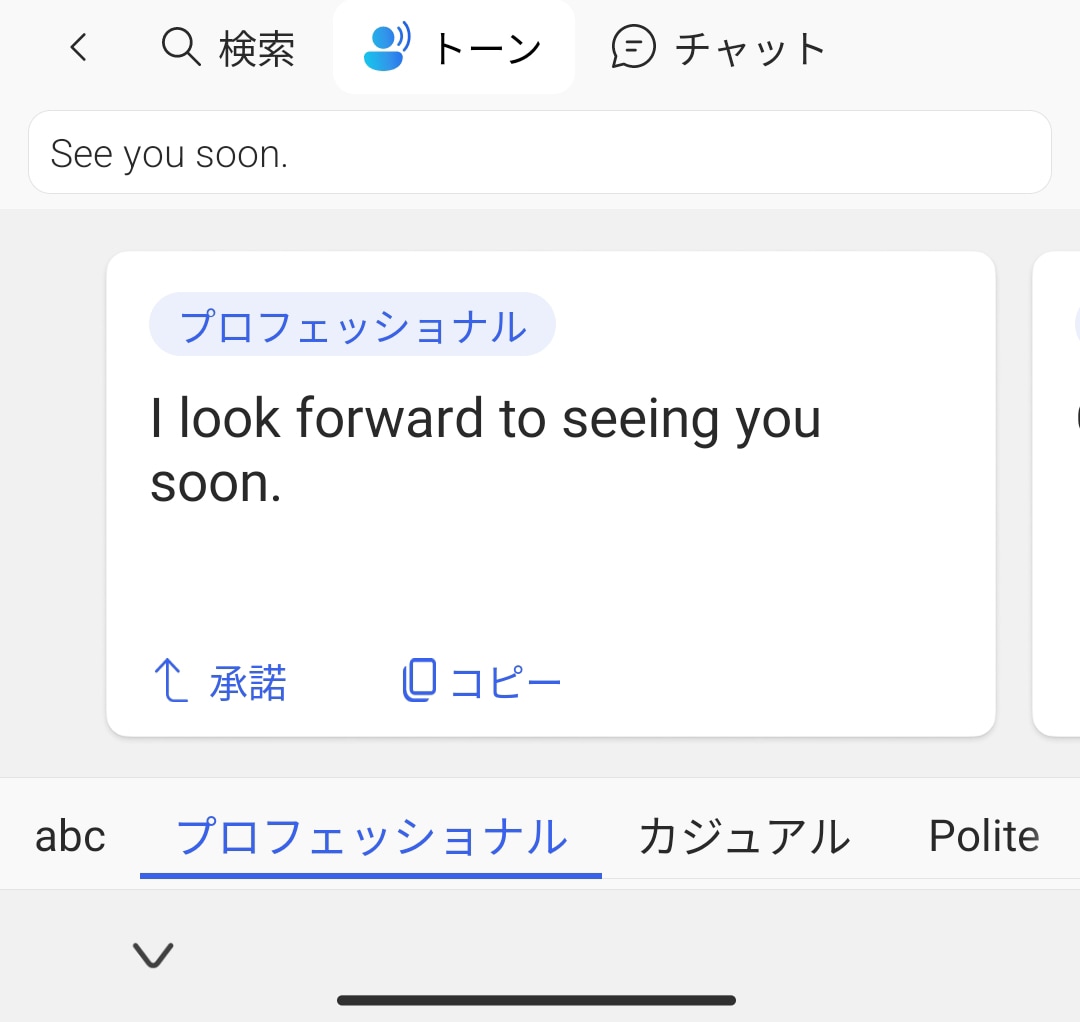Tap the chat bubble icon

pyautogui.click(x=634, y=47)
